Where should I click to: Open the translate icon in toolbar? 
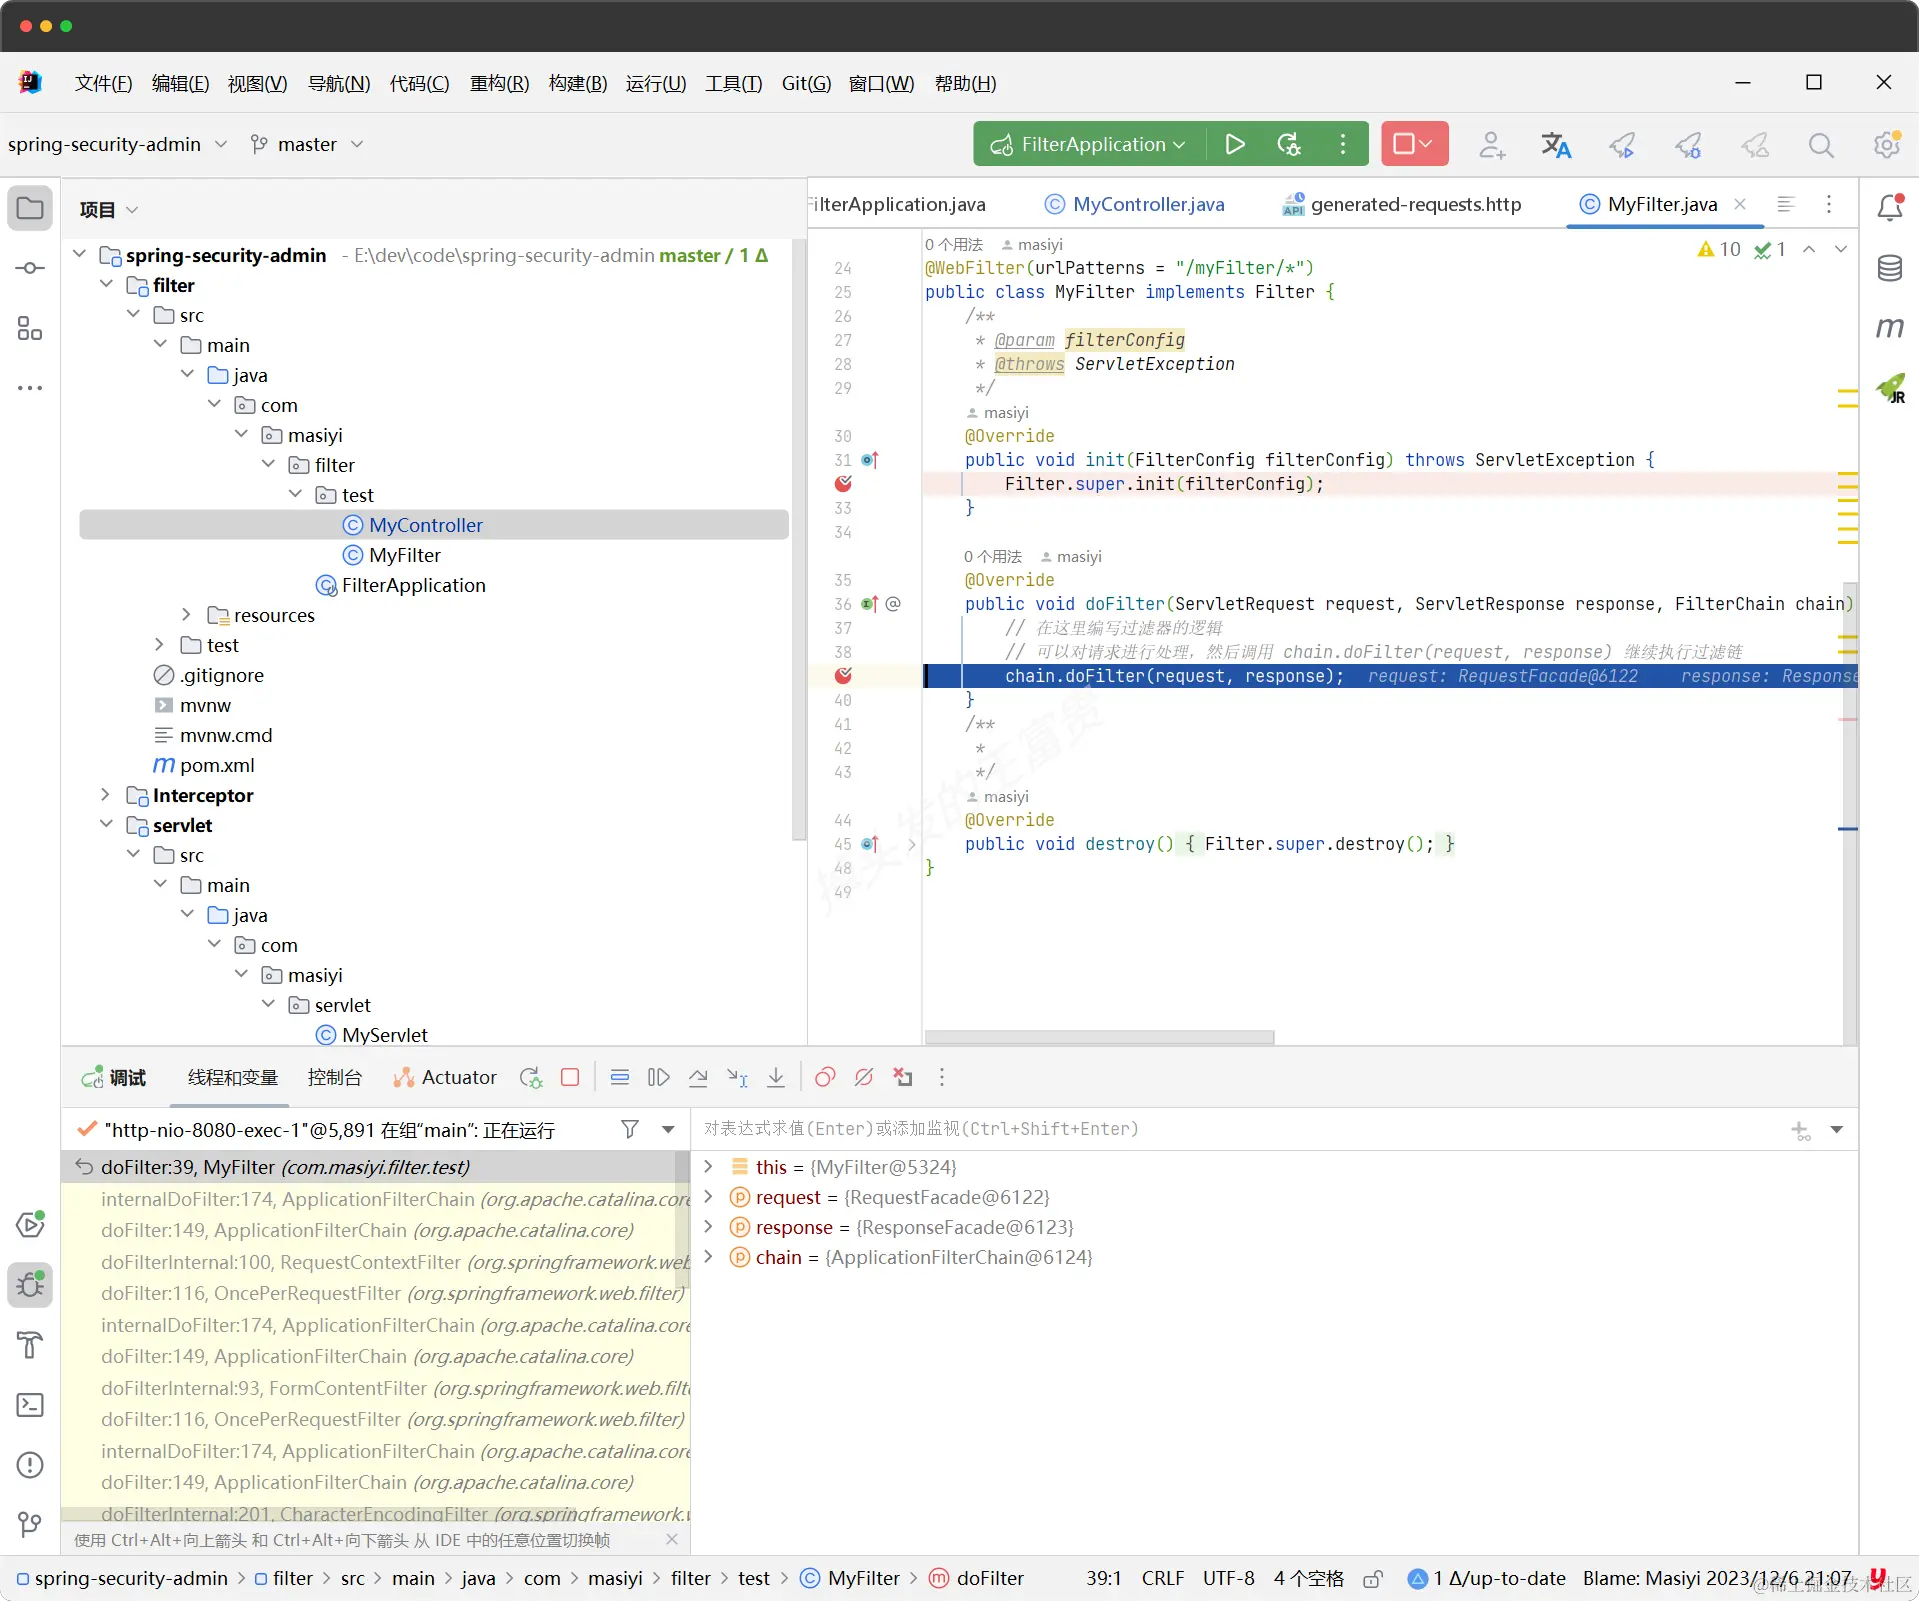tap(1556, 145)
